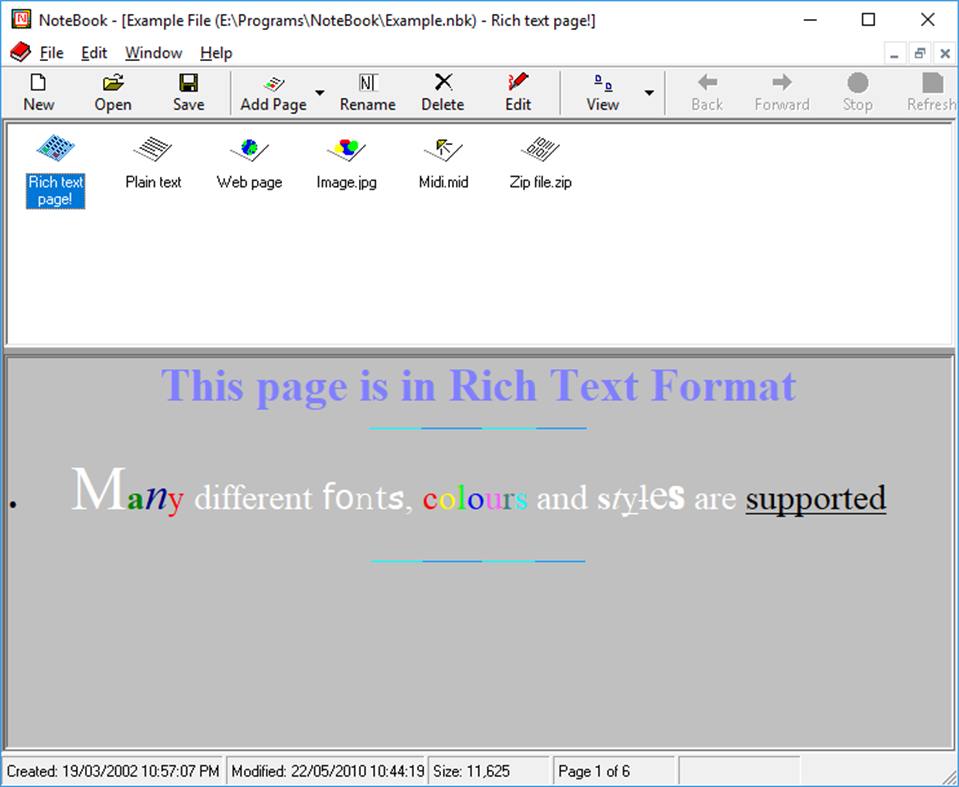Screen dimensions: 959x787
Task: Open a file with the Open icon
Action: pyautogui.click(x=113, y=92)
